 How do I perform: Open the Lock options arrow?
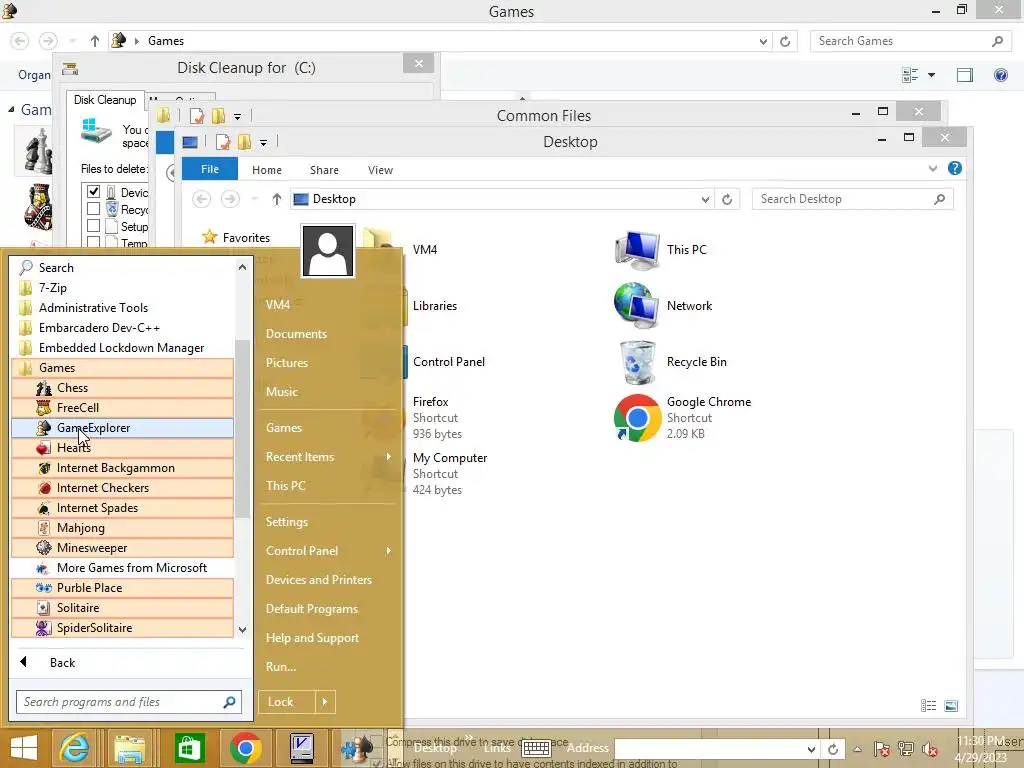(325, 702)
